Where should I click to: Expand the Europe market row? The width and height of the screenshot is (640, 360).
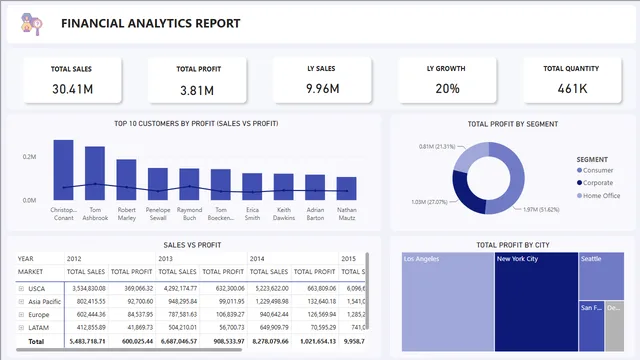point(21,315)
